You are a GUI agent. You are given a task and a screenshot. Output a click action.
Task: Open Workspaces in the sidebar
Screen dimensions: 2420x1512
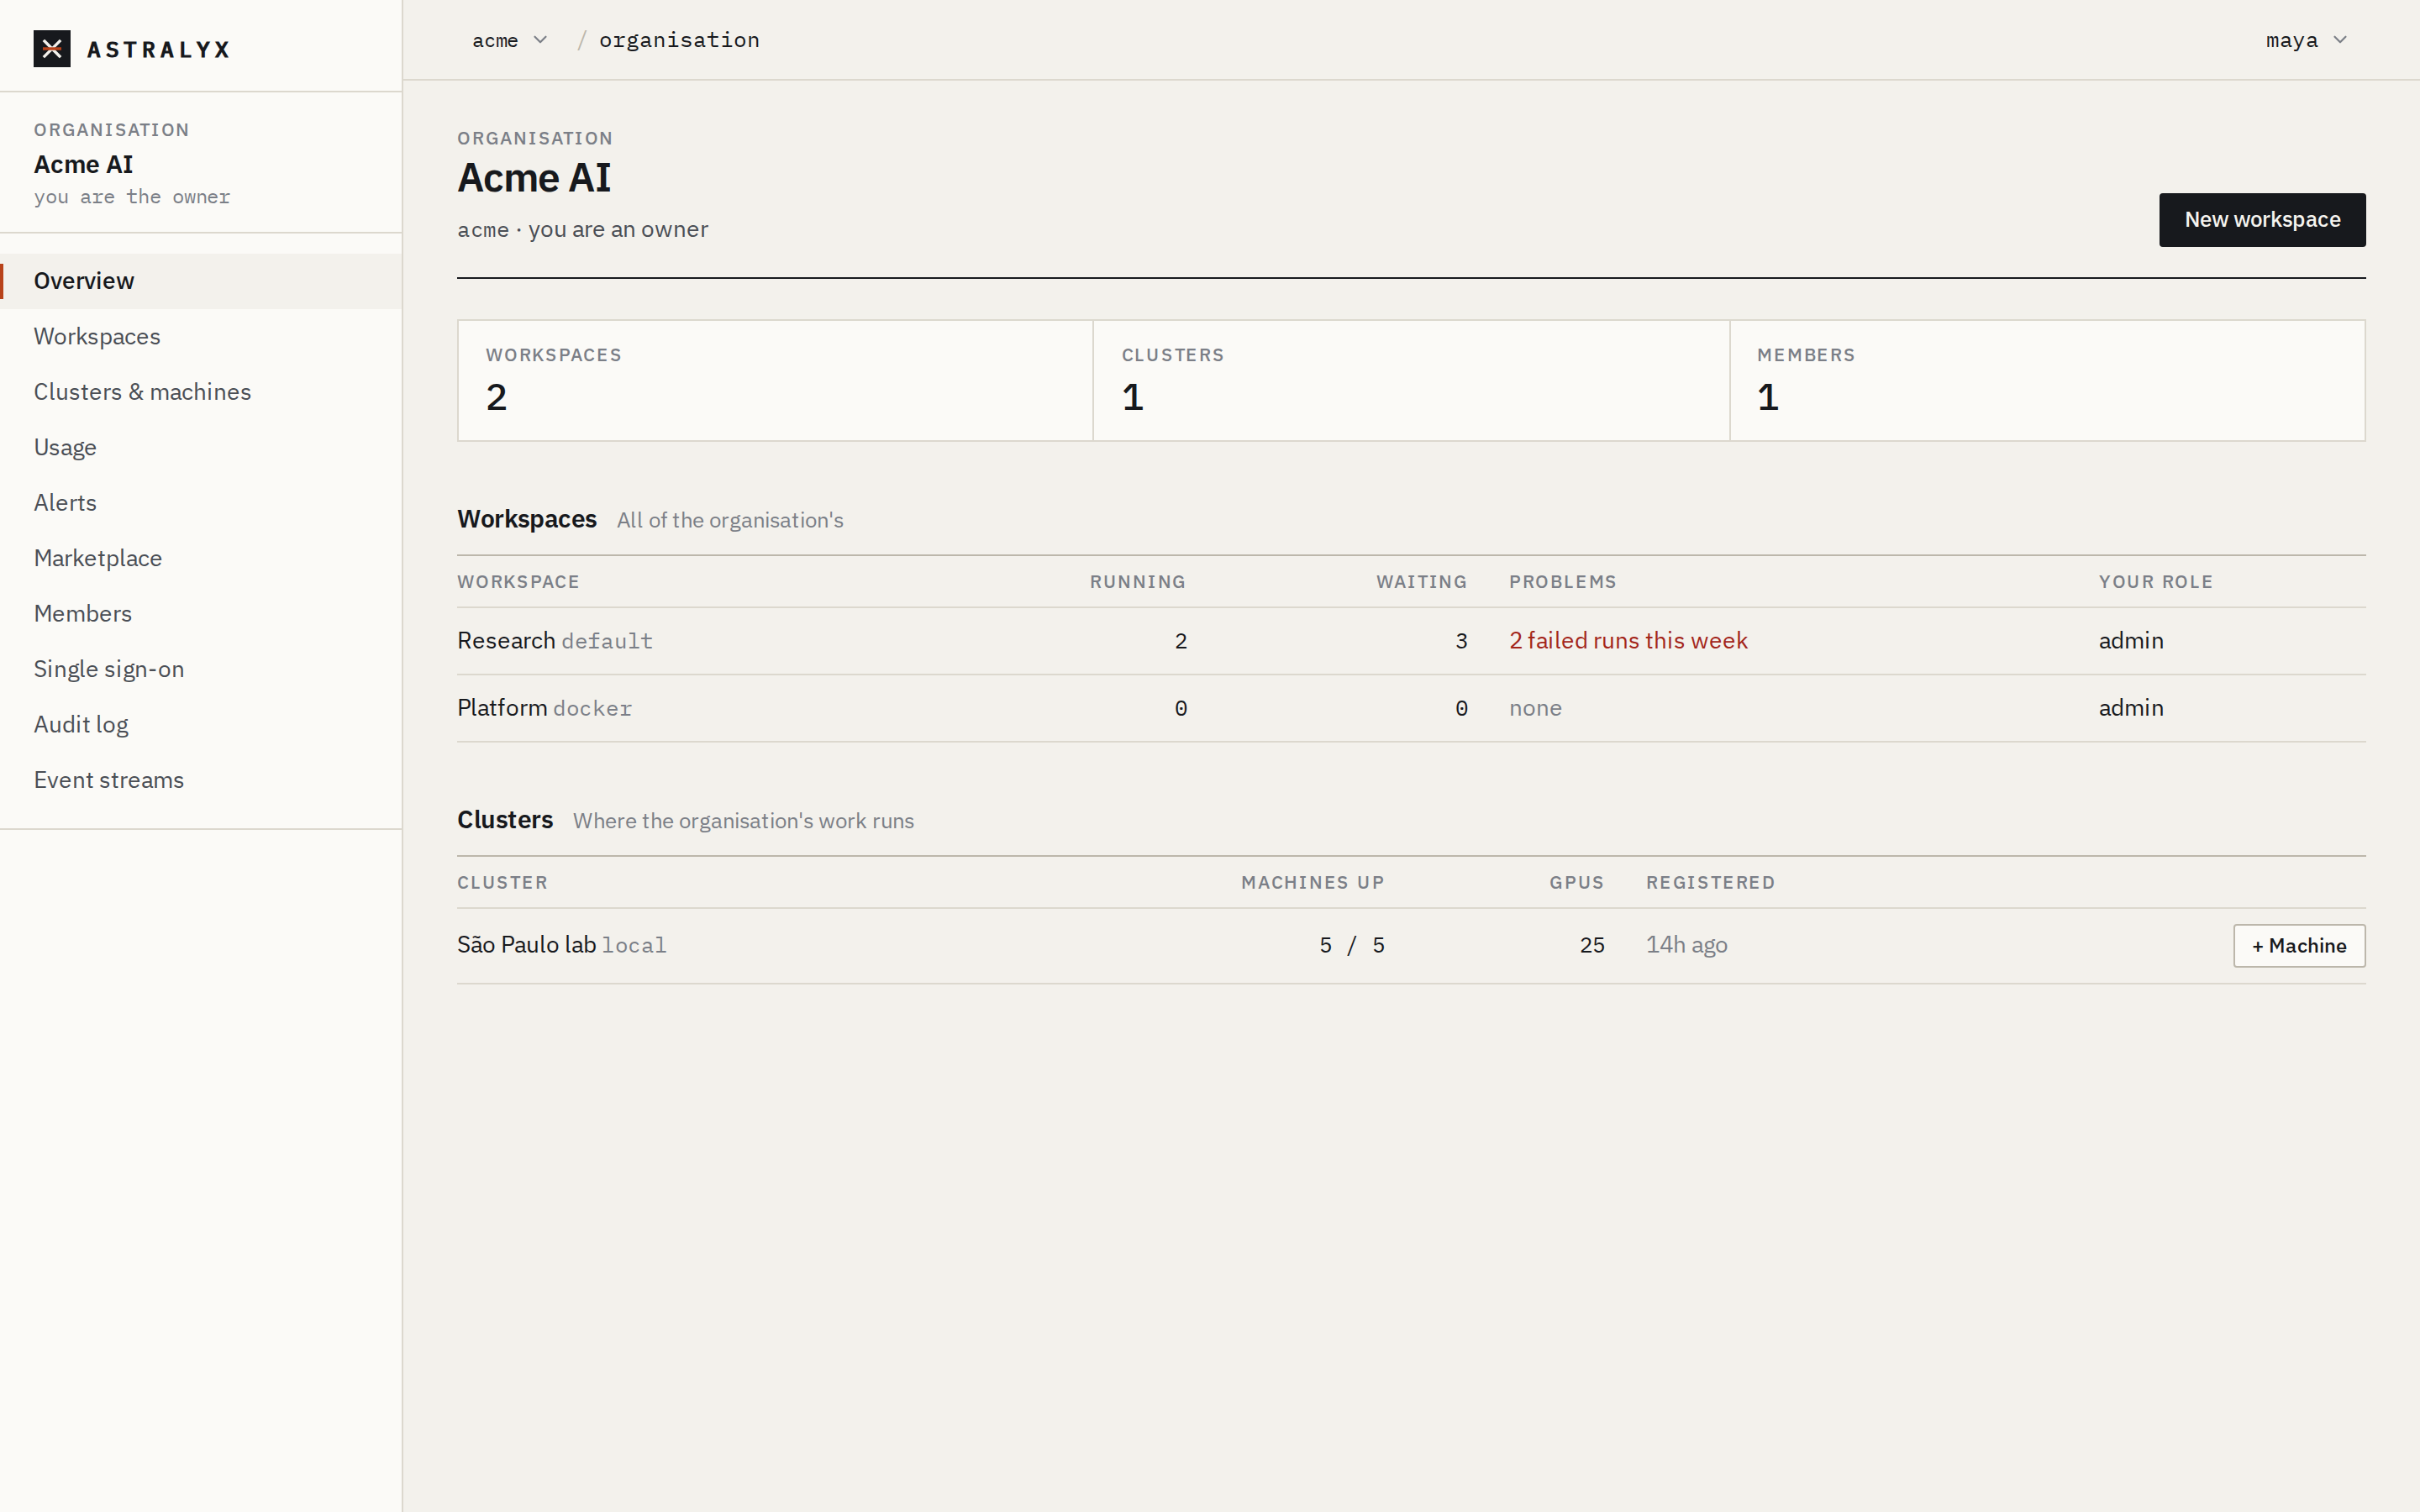click(x=201, y=336)
